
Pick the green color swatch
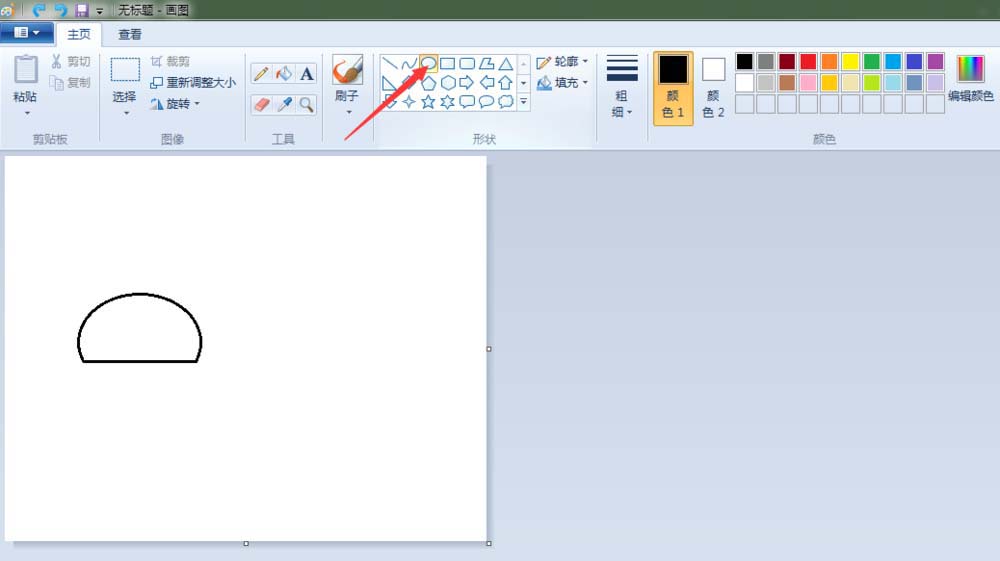[871, 61]
